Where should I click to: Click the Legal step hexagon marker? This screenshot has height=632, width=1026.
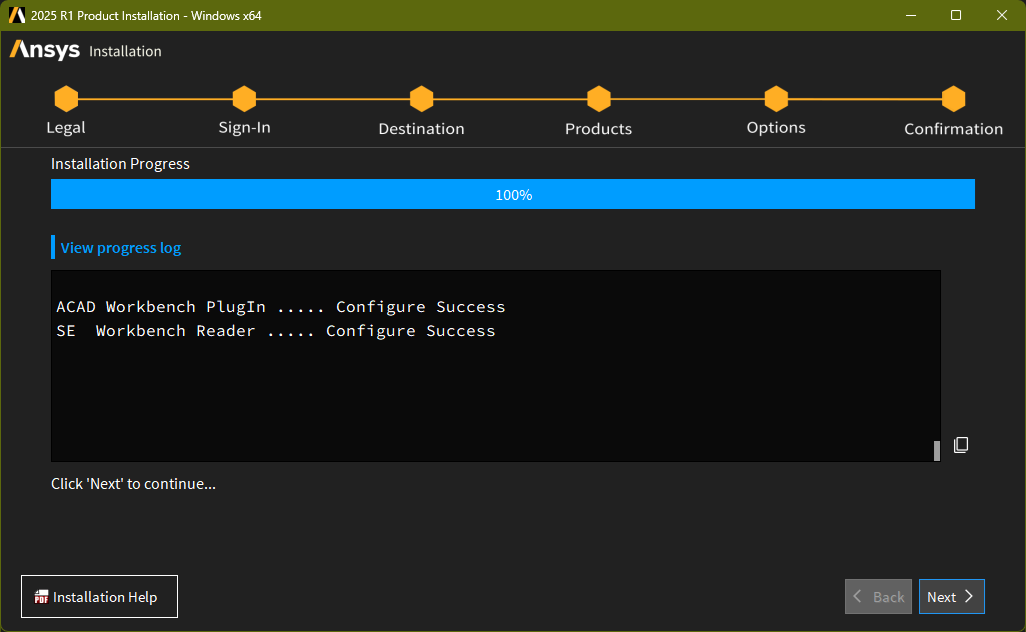click(66, 99)
